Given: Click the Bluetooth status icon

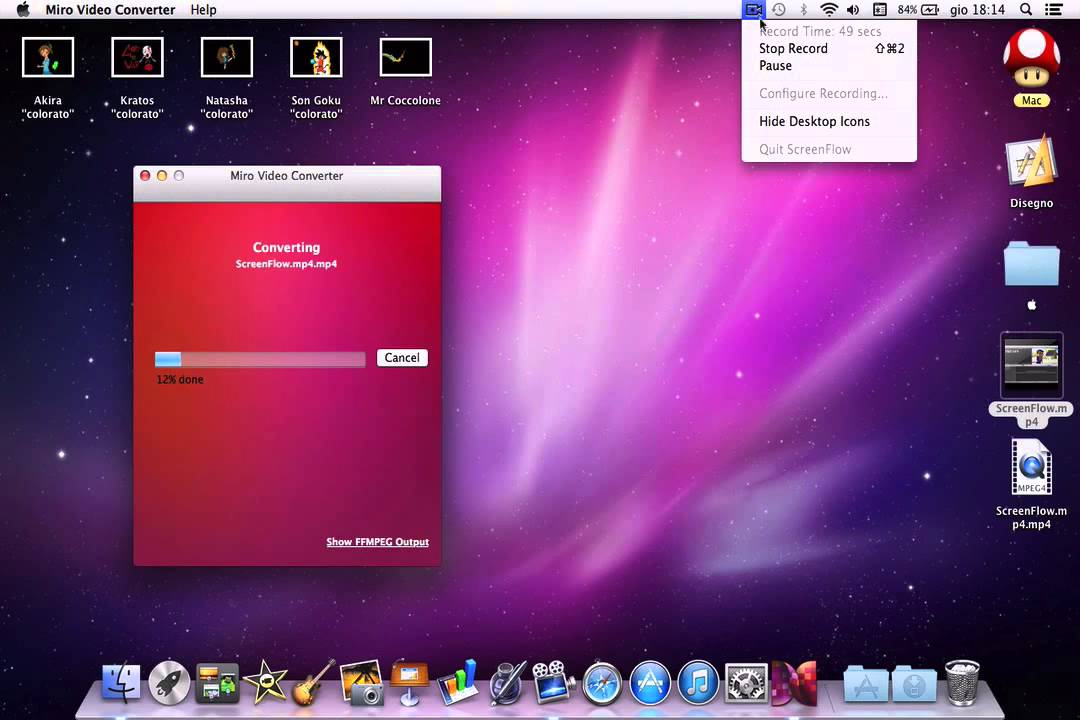Looking at the screenshot, I should 803,10.
